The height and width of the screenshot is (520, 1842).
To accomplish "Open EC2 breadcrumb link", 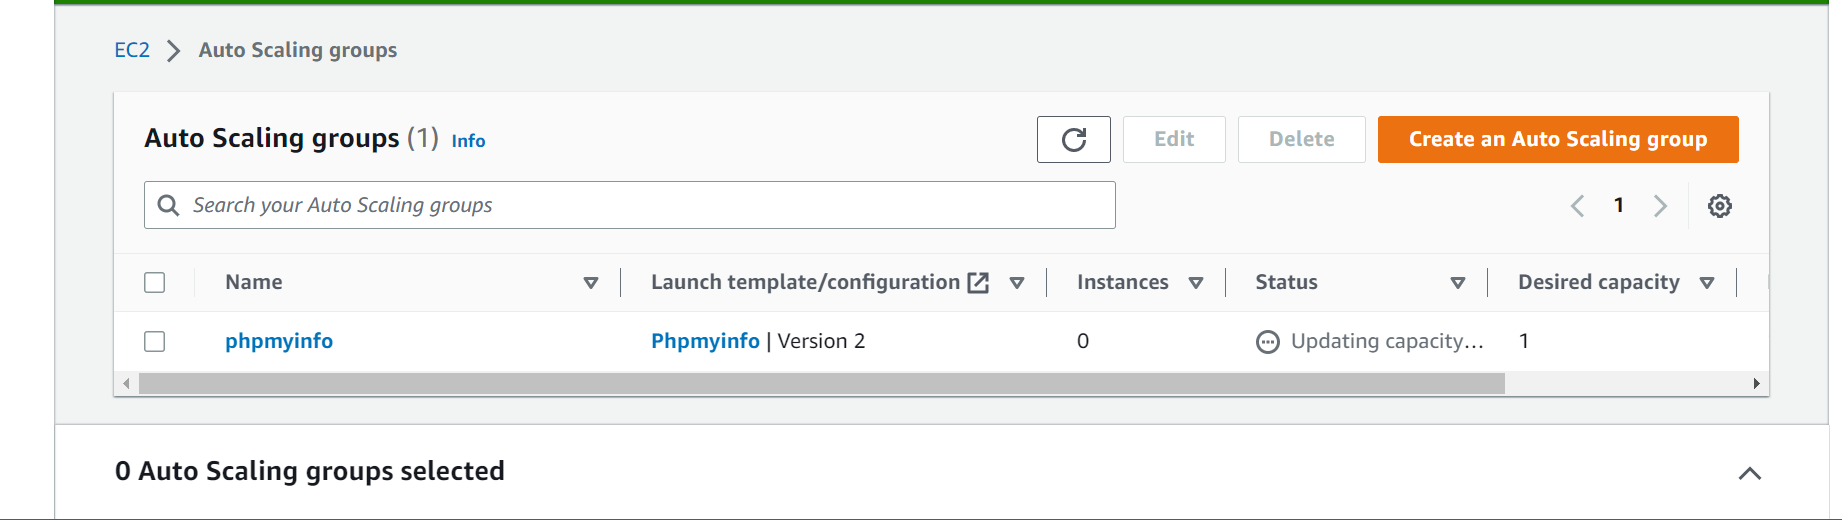I will 132,50.
